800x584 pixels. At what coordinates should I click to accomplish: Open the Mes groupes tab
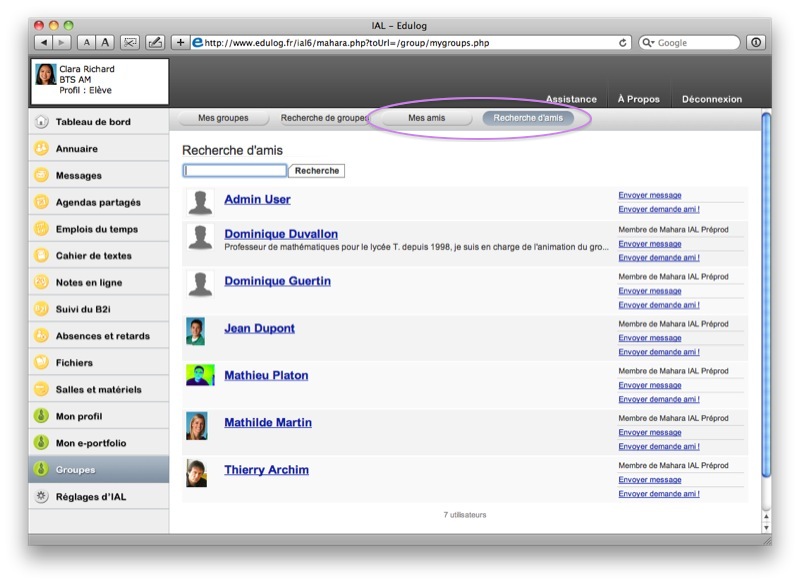[x=223, y=118]
